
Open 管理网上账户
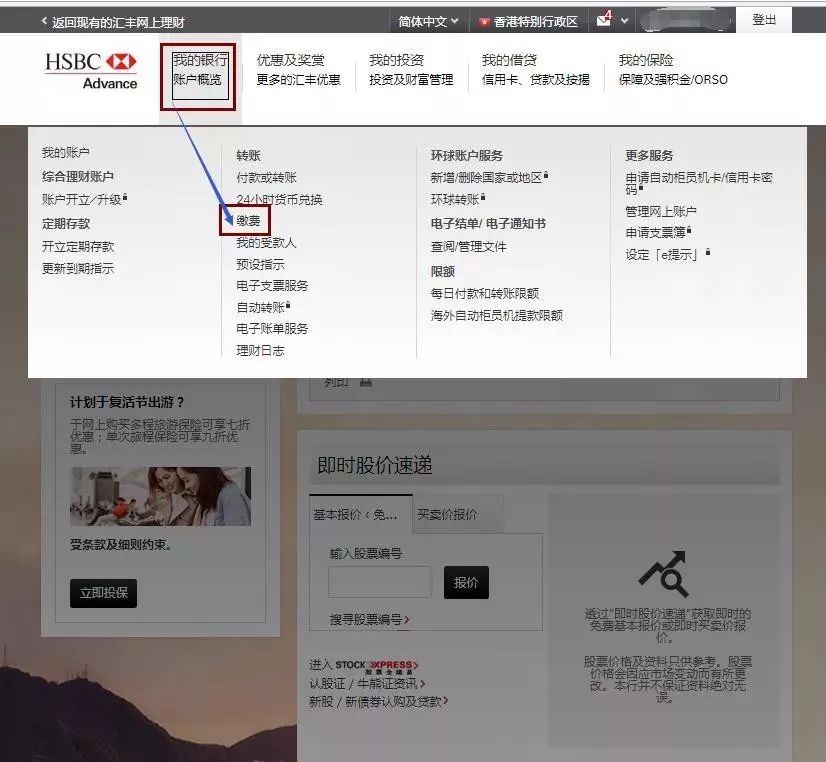(661, 212)
